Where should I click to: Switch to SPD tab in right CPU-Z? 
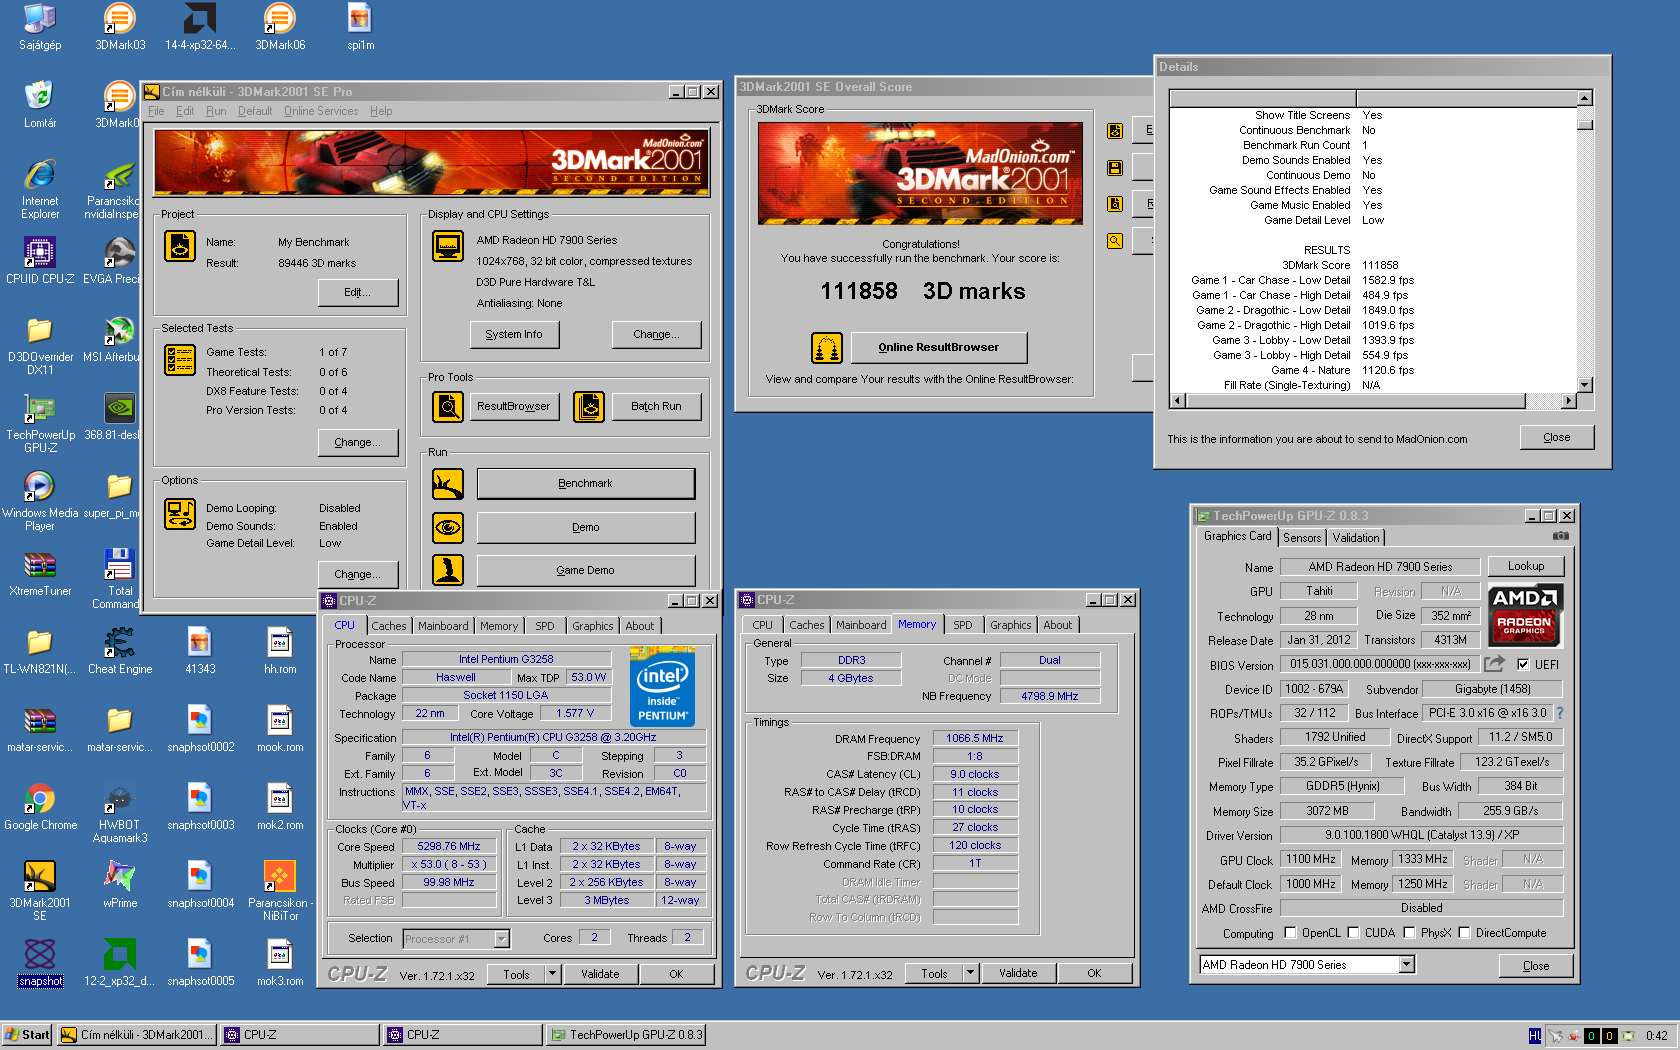(x=963, y=625)
